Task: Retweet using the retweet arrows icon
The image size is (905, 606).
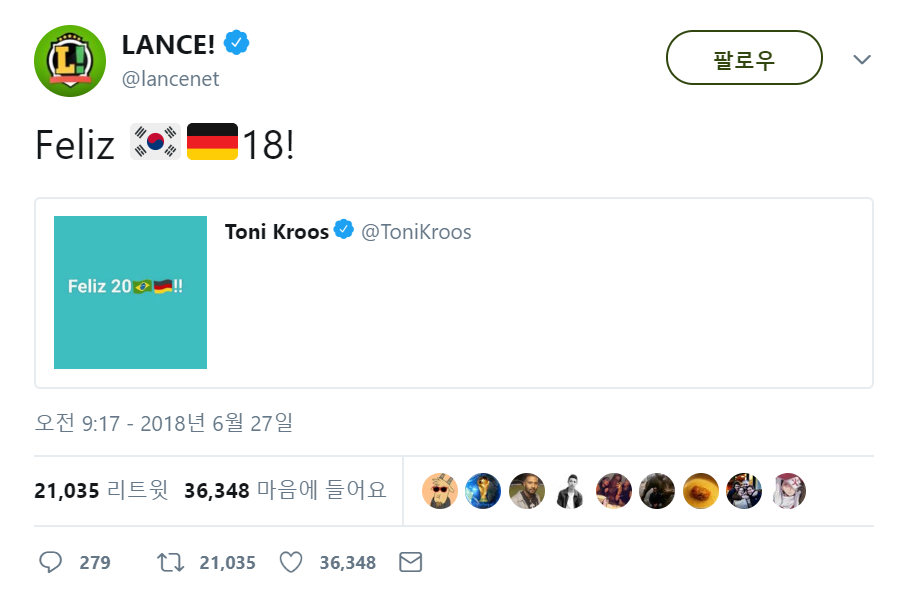Action: click(171, 562)
